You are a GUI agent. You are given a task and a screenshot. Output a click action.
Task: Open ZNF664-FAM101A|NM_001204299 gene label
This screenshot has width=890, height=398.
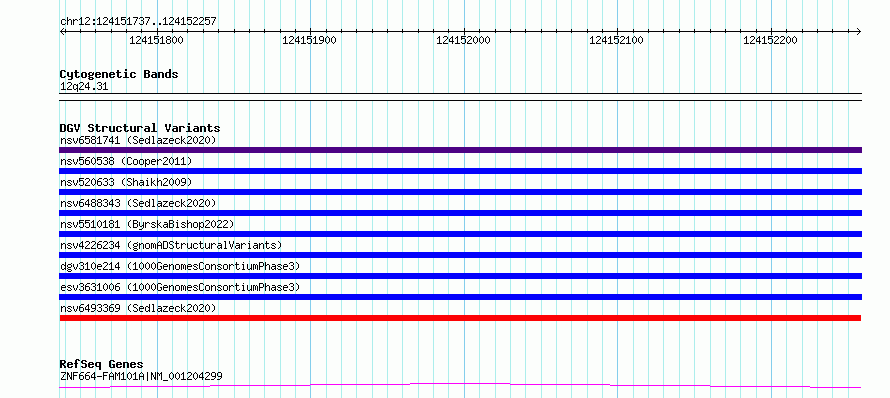141,376
